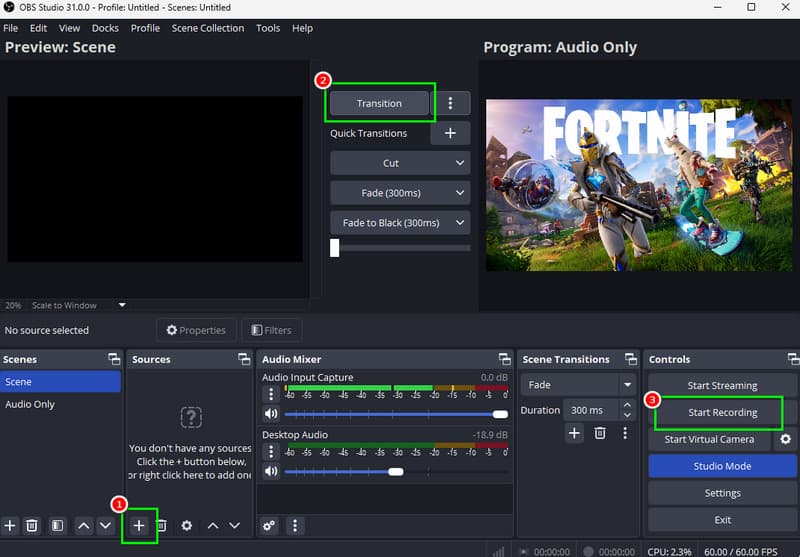The height and width of the screenshot is (557, 800).
Task: Add a quick transition with plus button
Action: tap(450, 133)
